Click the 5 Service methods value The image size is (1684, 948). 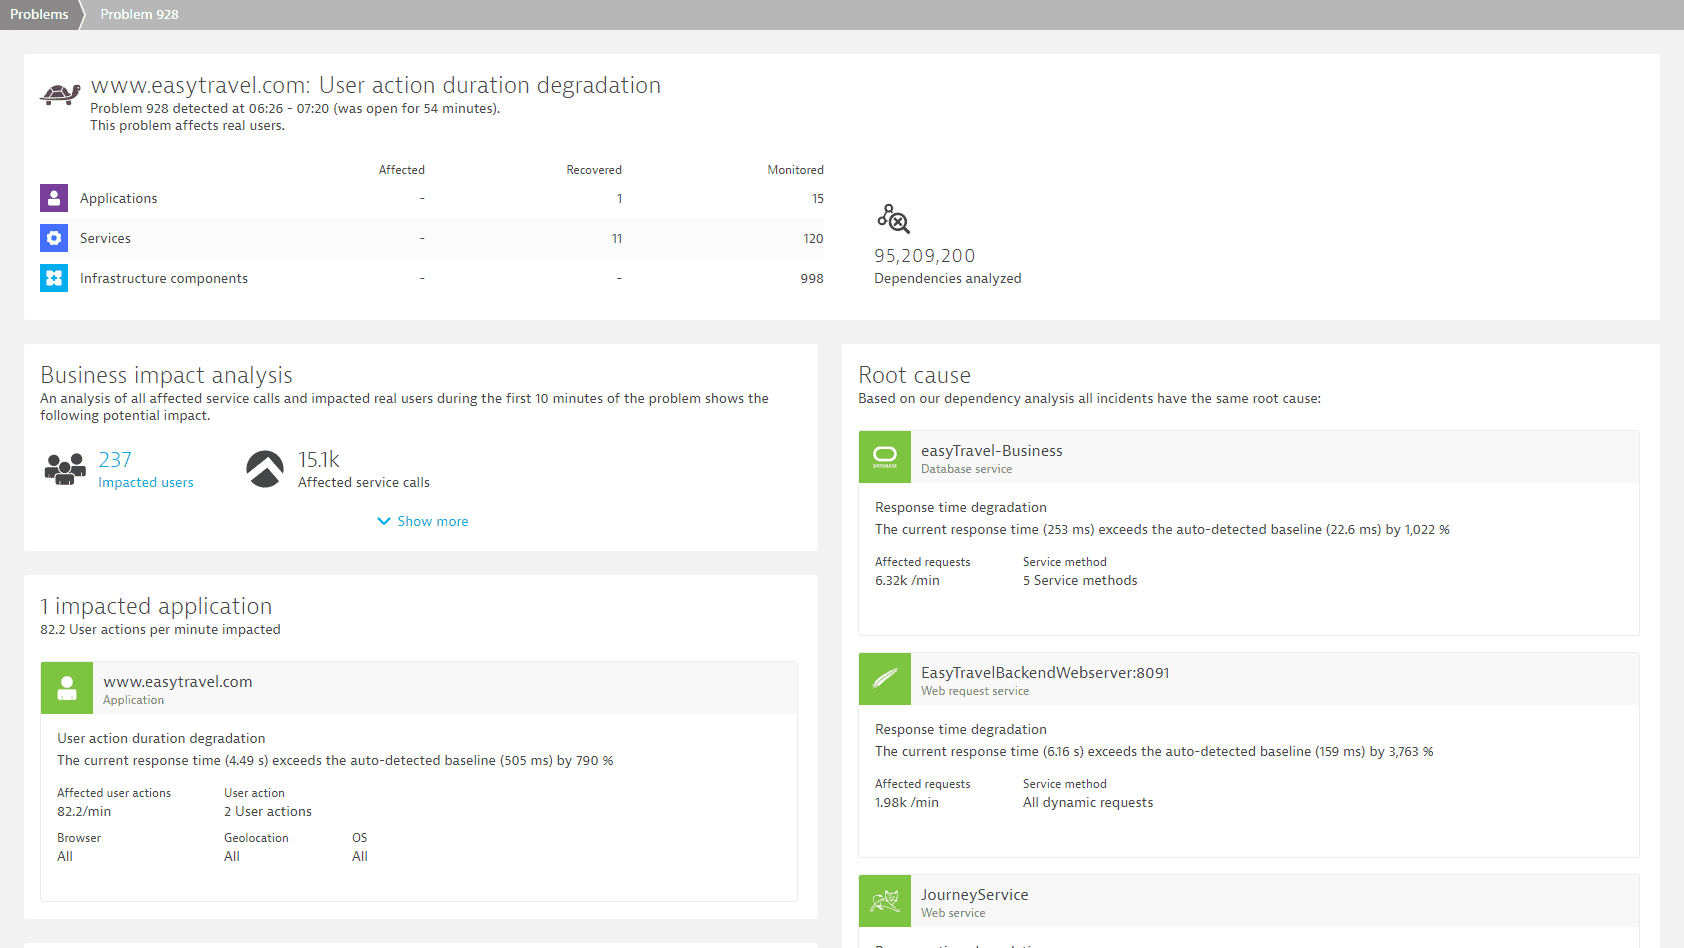click(x=1080, y=581)
